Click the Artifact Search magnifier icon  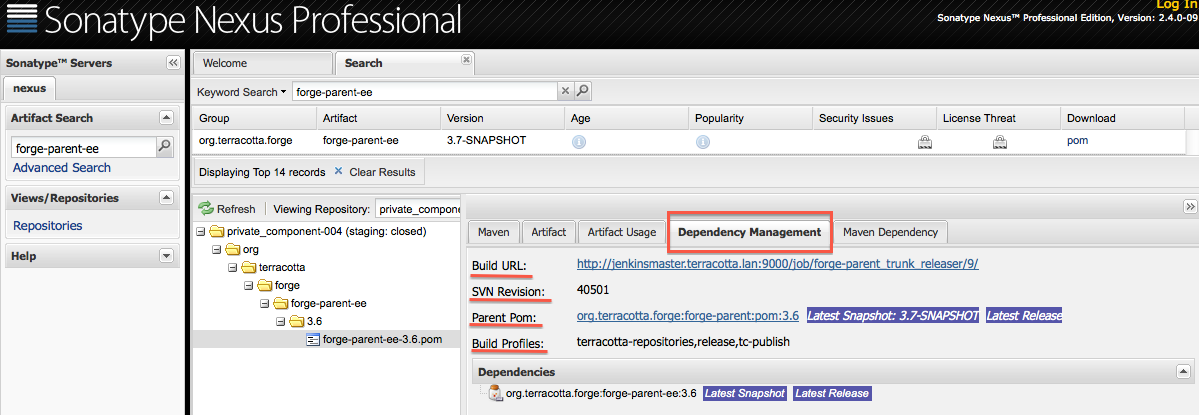(x=164, y=148)
